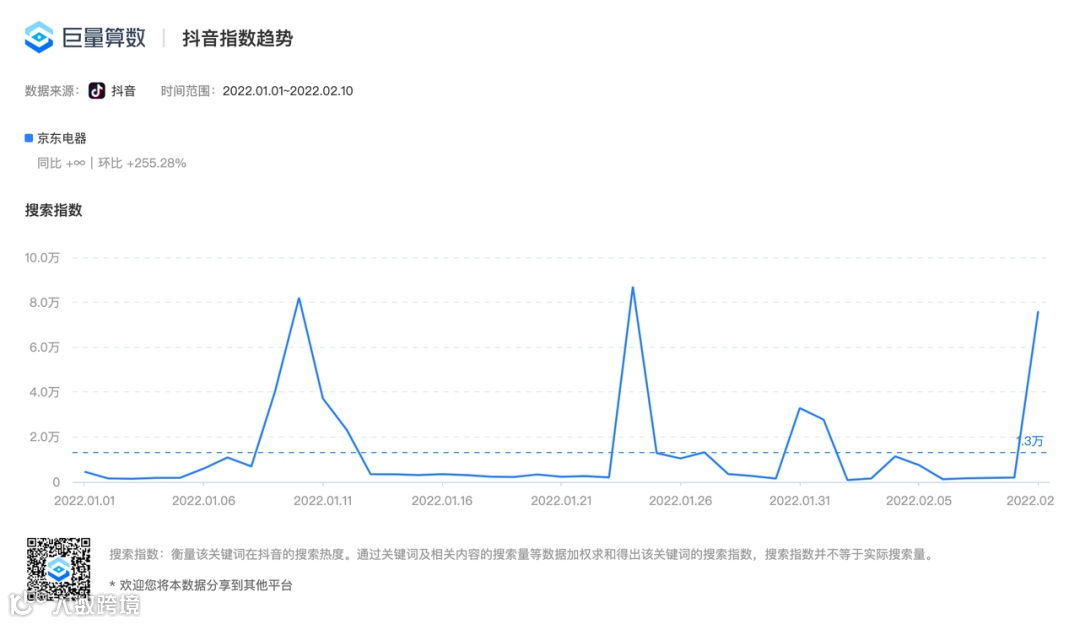Click the chart peak near 2022.01.24

coord(632,287)
